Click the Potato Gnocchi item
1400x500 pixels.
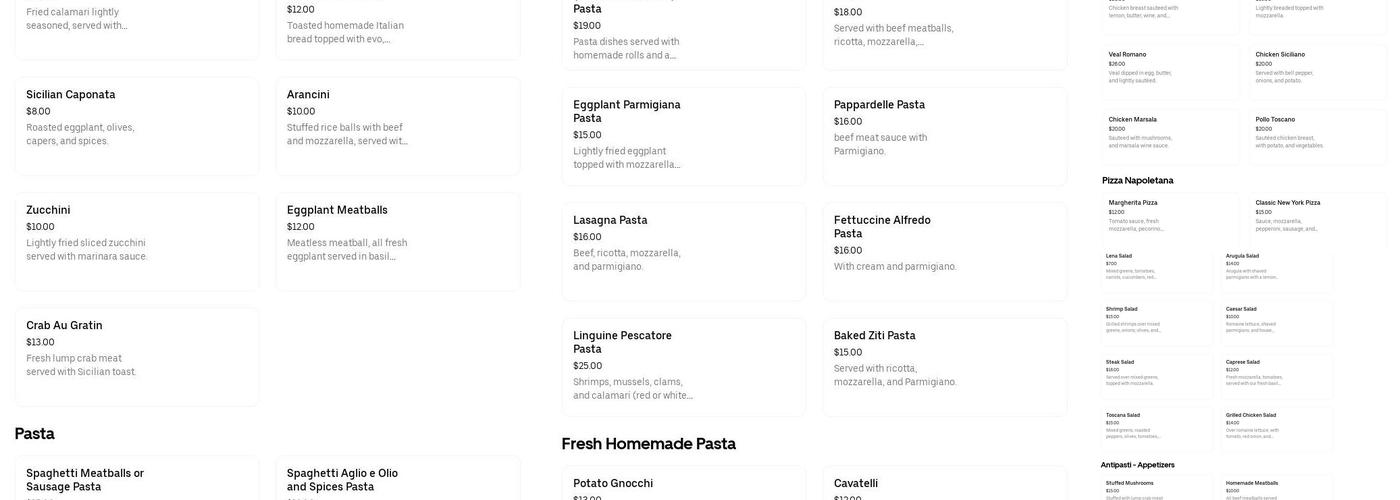(x=683, y=485)
